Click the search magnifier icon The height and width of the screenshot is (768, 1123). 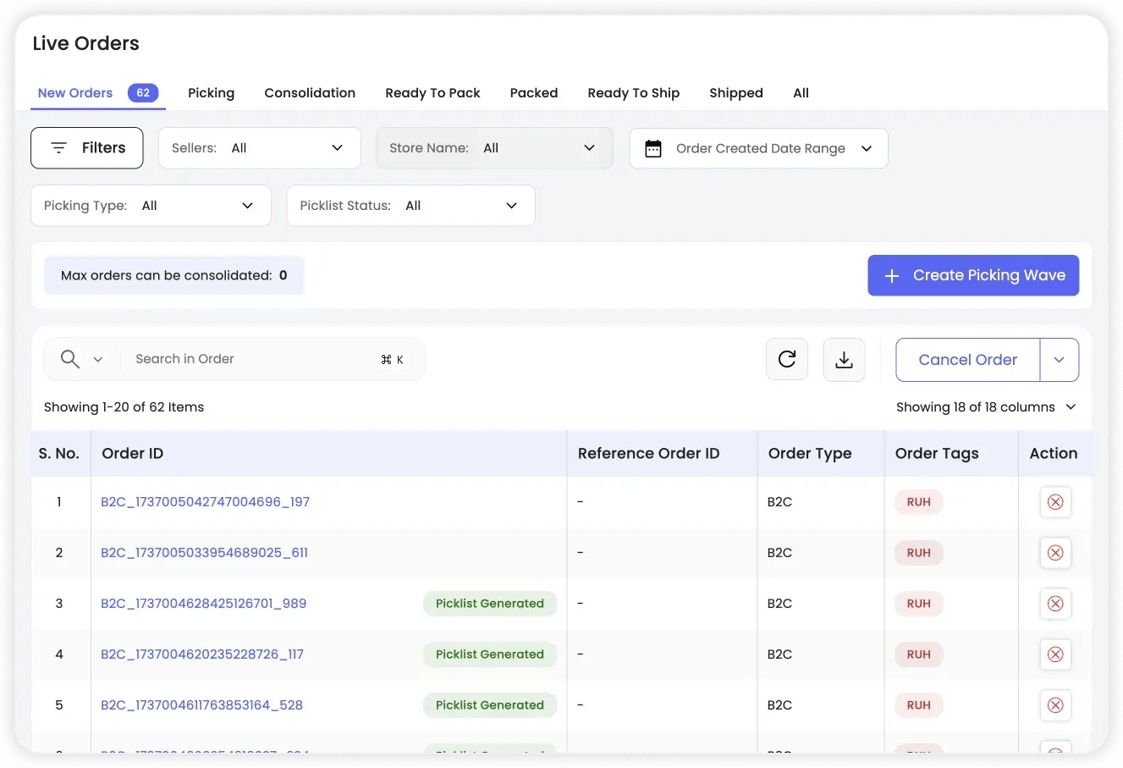pyautogui.click(x=69, y=359)
